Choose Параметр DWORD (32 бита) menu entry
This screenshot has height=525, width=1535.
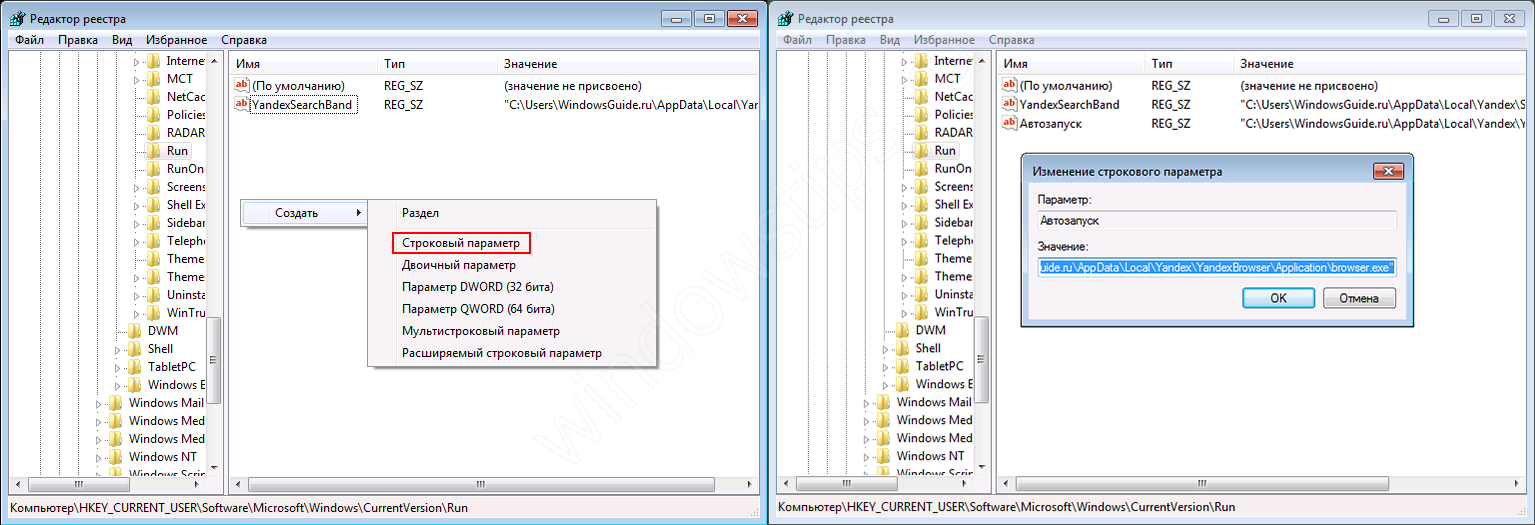click(x=477, y=287)
